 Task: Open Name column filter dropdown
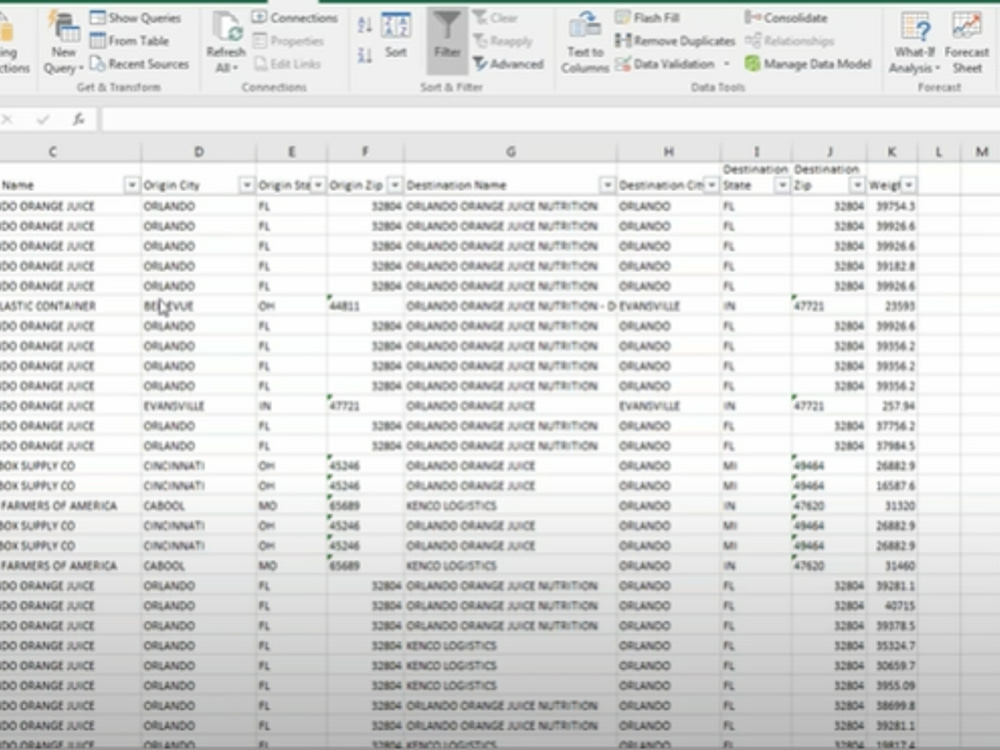click(131, 185)
